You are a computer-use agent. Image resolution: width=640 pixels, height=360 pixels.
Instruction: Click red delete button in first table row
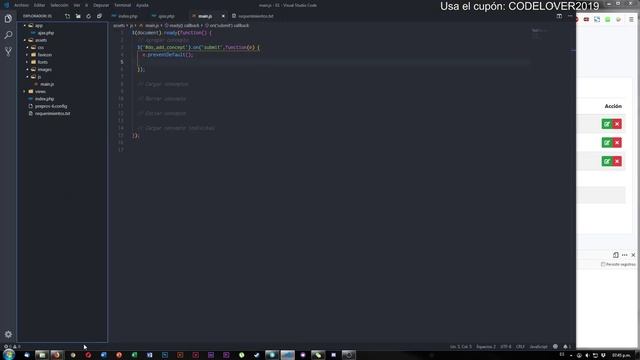(x=617, y=124)
